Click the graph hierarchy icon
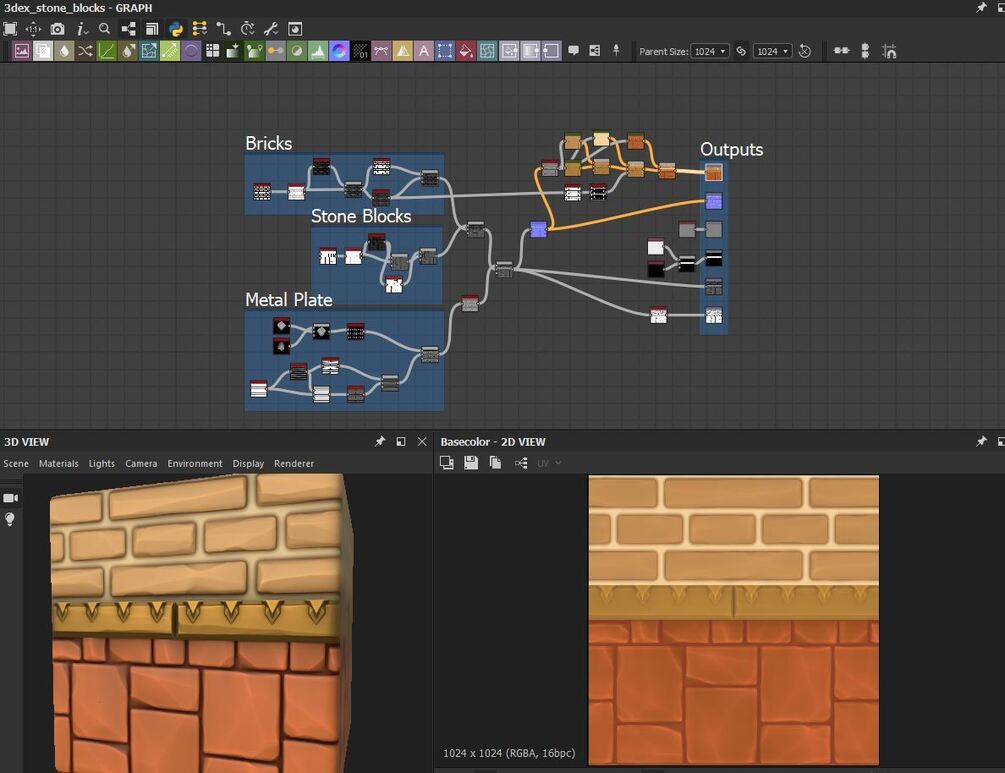 128,29
